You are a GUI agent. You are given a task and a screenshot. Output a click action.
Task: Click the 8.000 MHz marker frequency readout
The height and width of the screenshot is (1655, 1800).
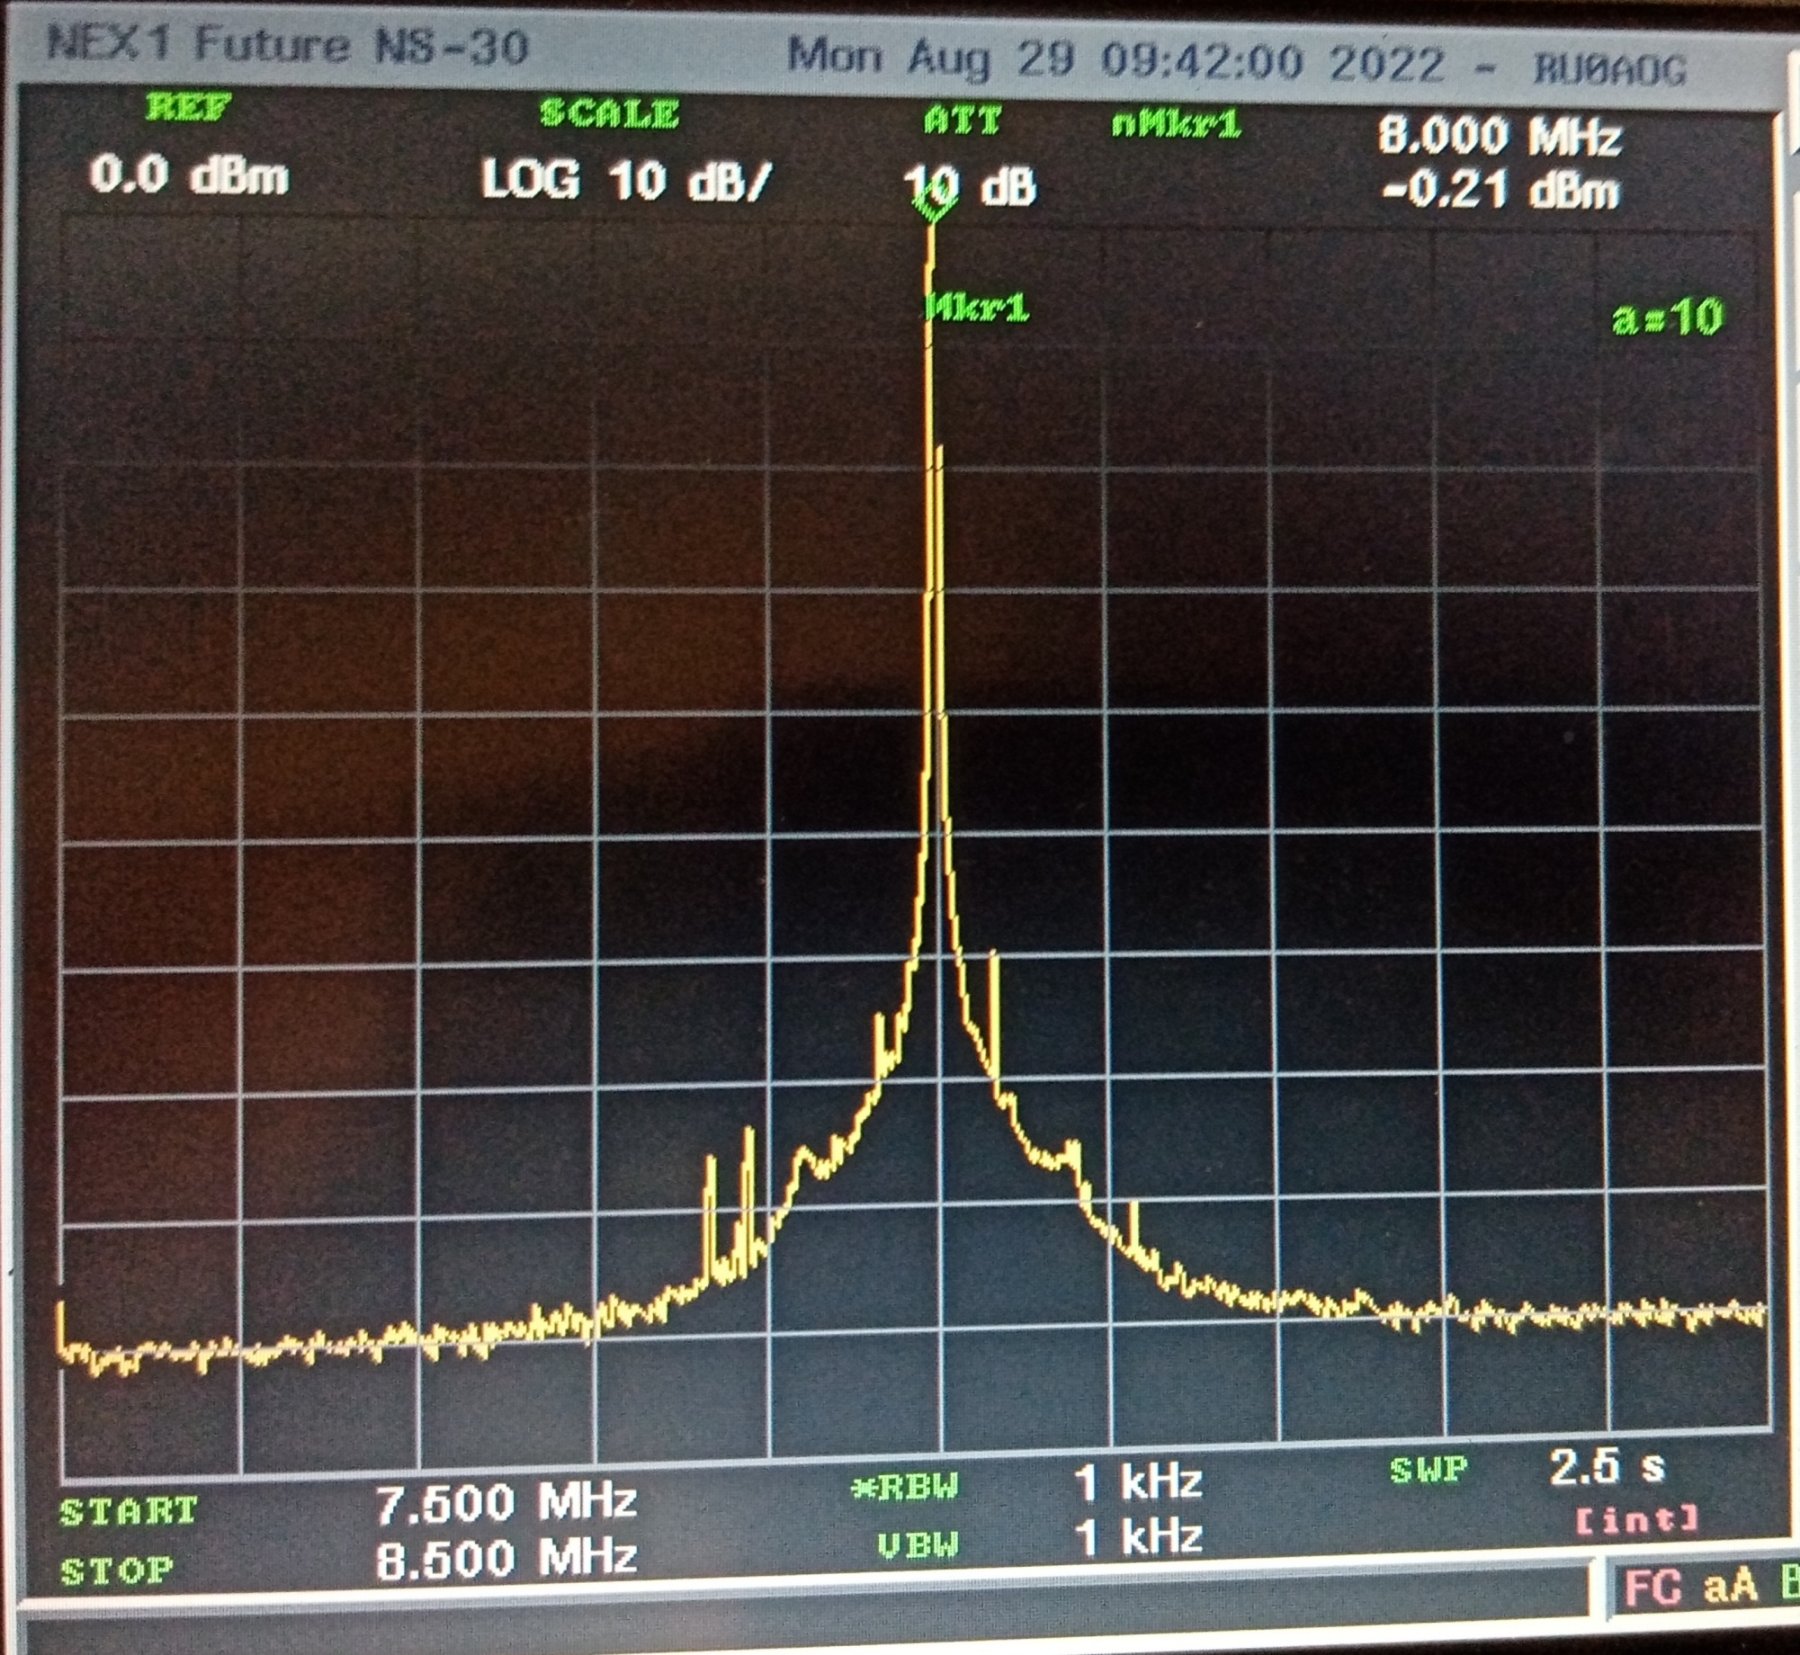(1498, 136)
